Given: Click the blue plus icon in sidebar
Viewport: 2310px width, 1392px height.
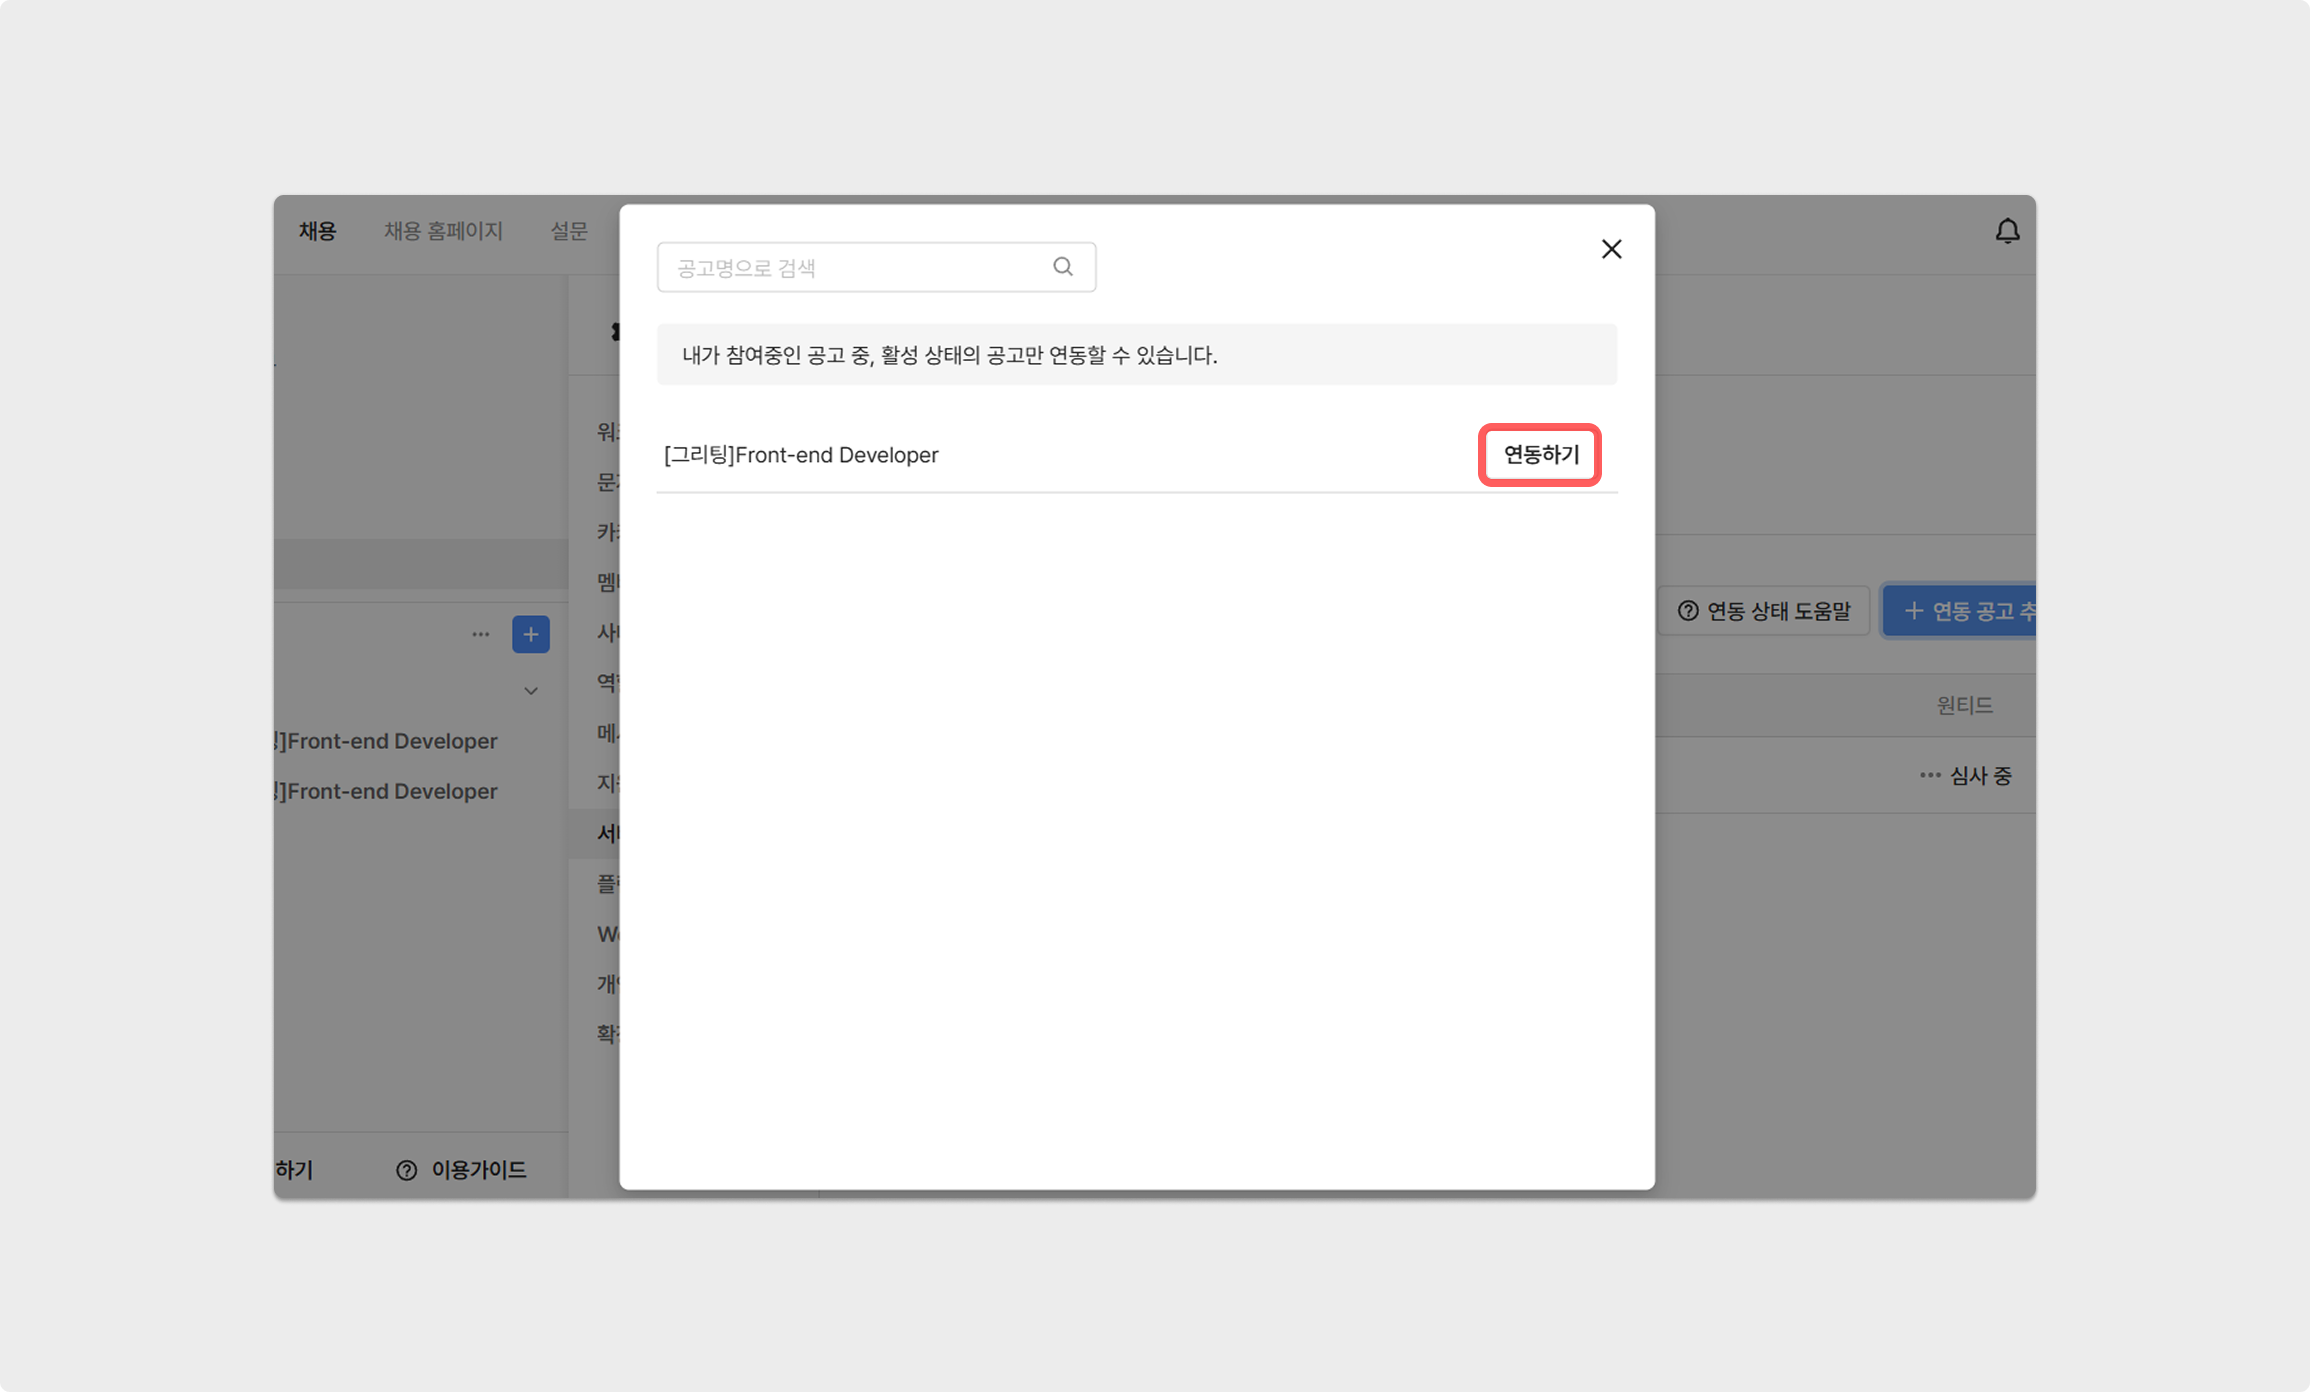Looking at the screenshot, I should click(530, 634).
